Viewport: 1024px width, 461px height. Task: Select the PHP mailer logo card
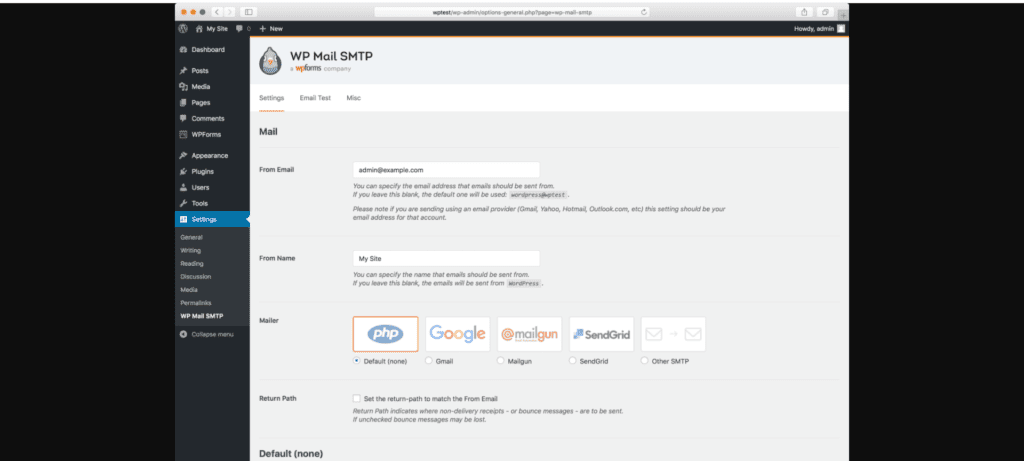[385, 334]
